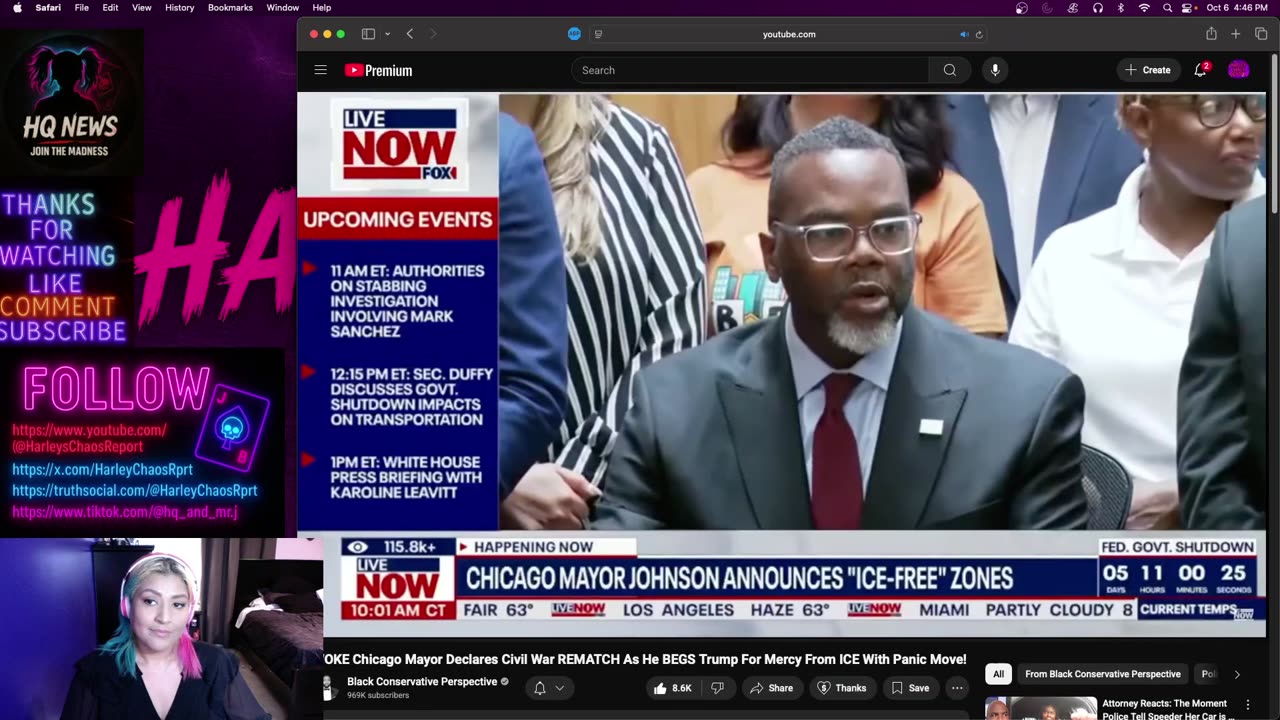Click the YouTube video player
Viewport: 1280px width, 720px height.
[x=782, y=365]
